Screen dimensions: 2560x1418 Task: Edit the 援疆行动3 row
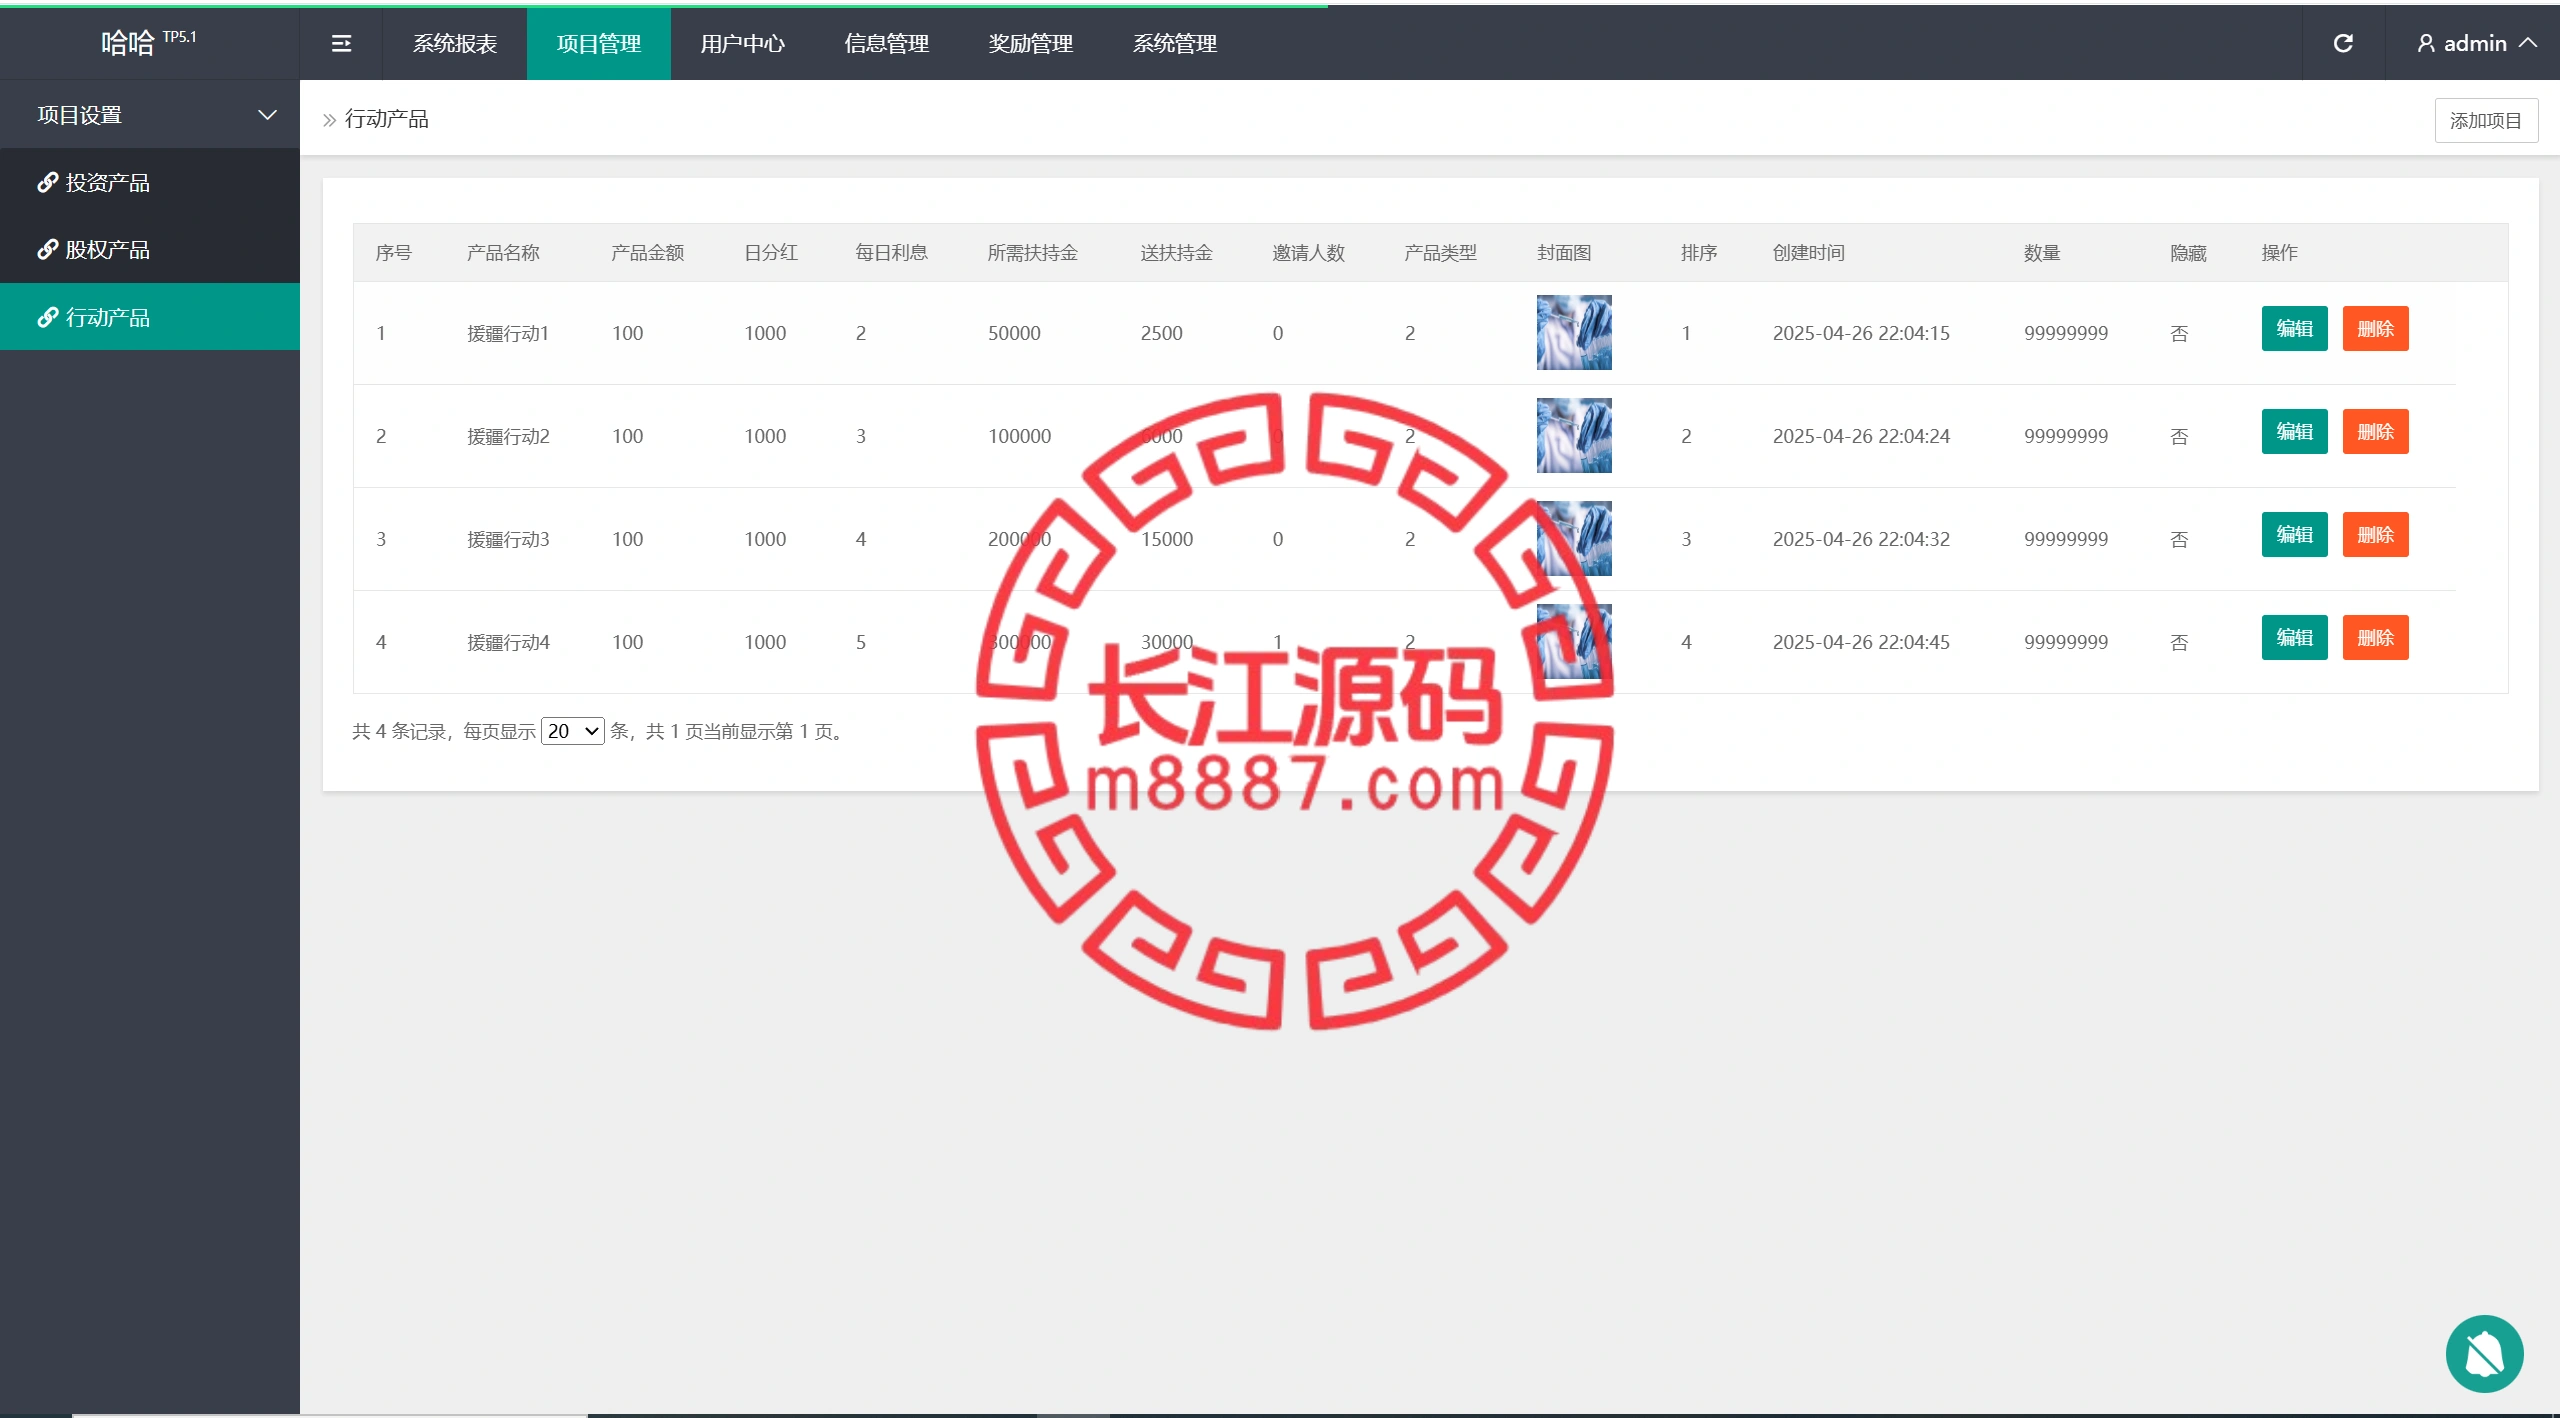(2294, 534)
